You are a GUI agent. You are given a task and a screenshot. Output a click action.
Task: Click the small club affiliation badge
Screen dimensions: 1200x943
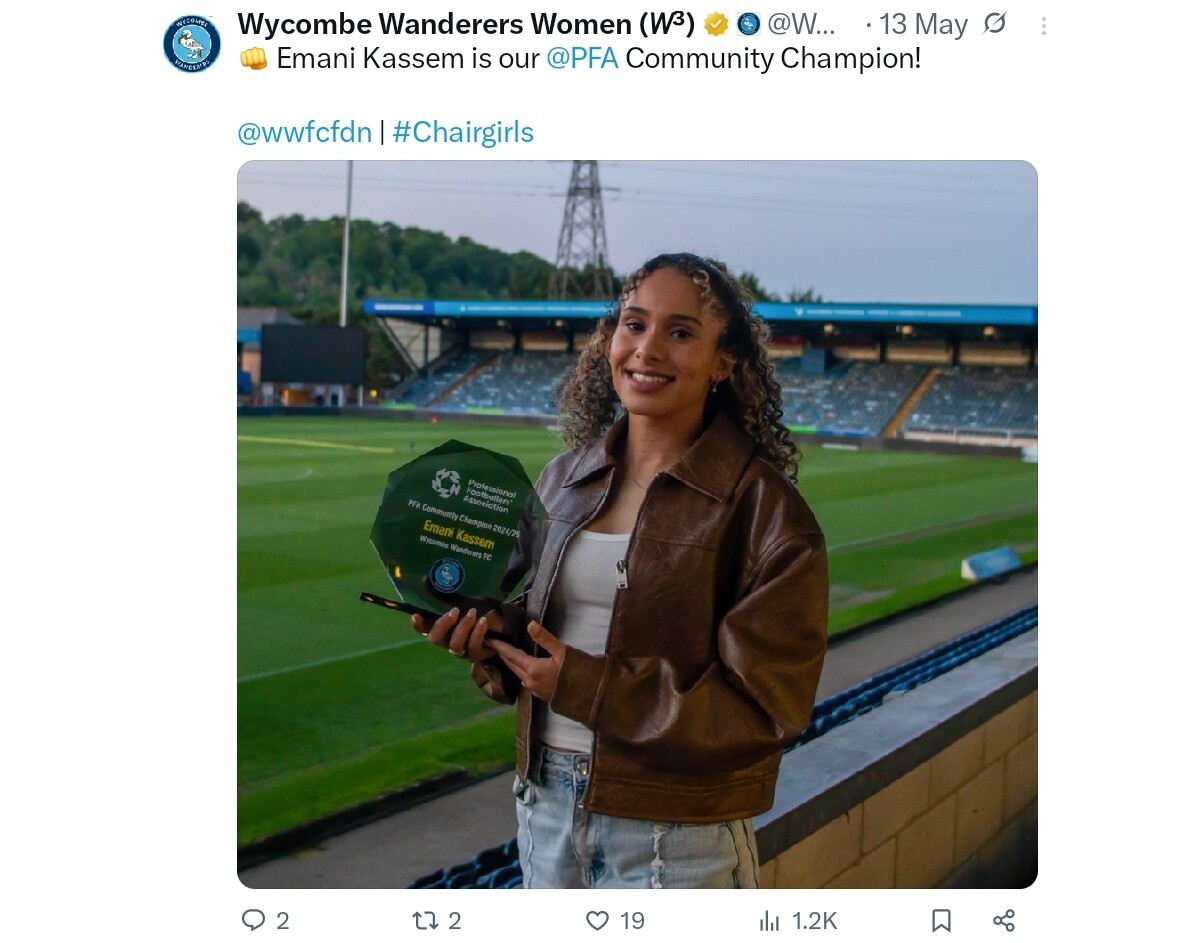coord(748,24)
